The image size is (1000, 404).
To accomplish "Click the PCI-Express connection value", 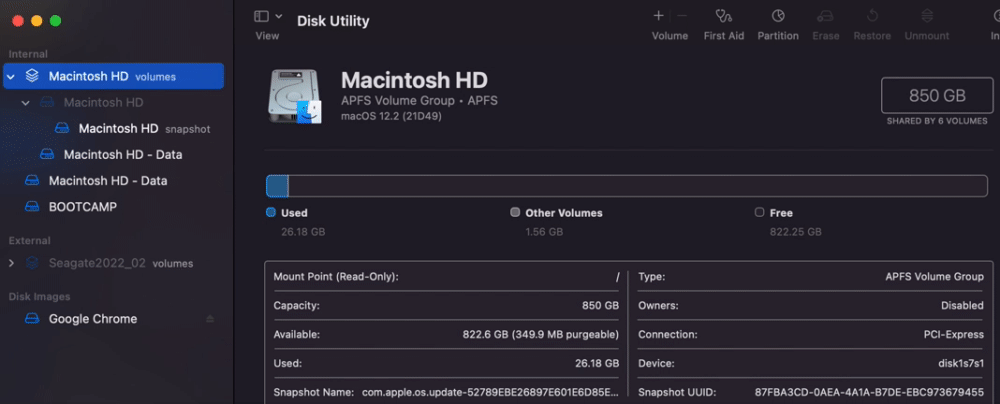I will coord(952,334).
